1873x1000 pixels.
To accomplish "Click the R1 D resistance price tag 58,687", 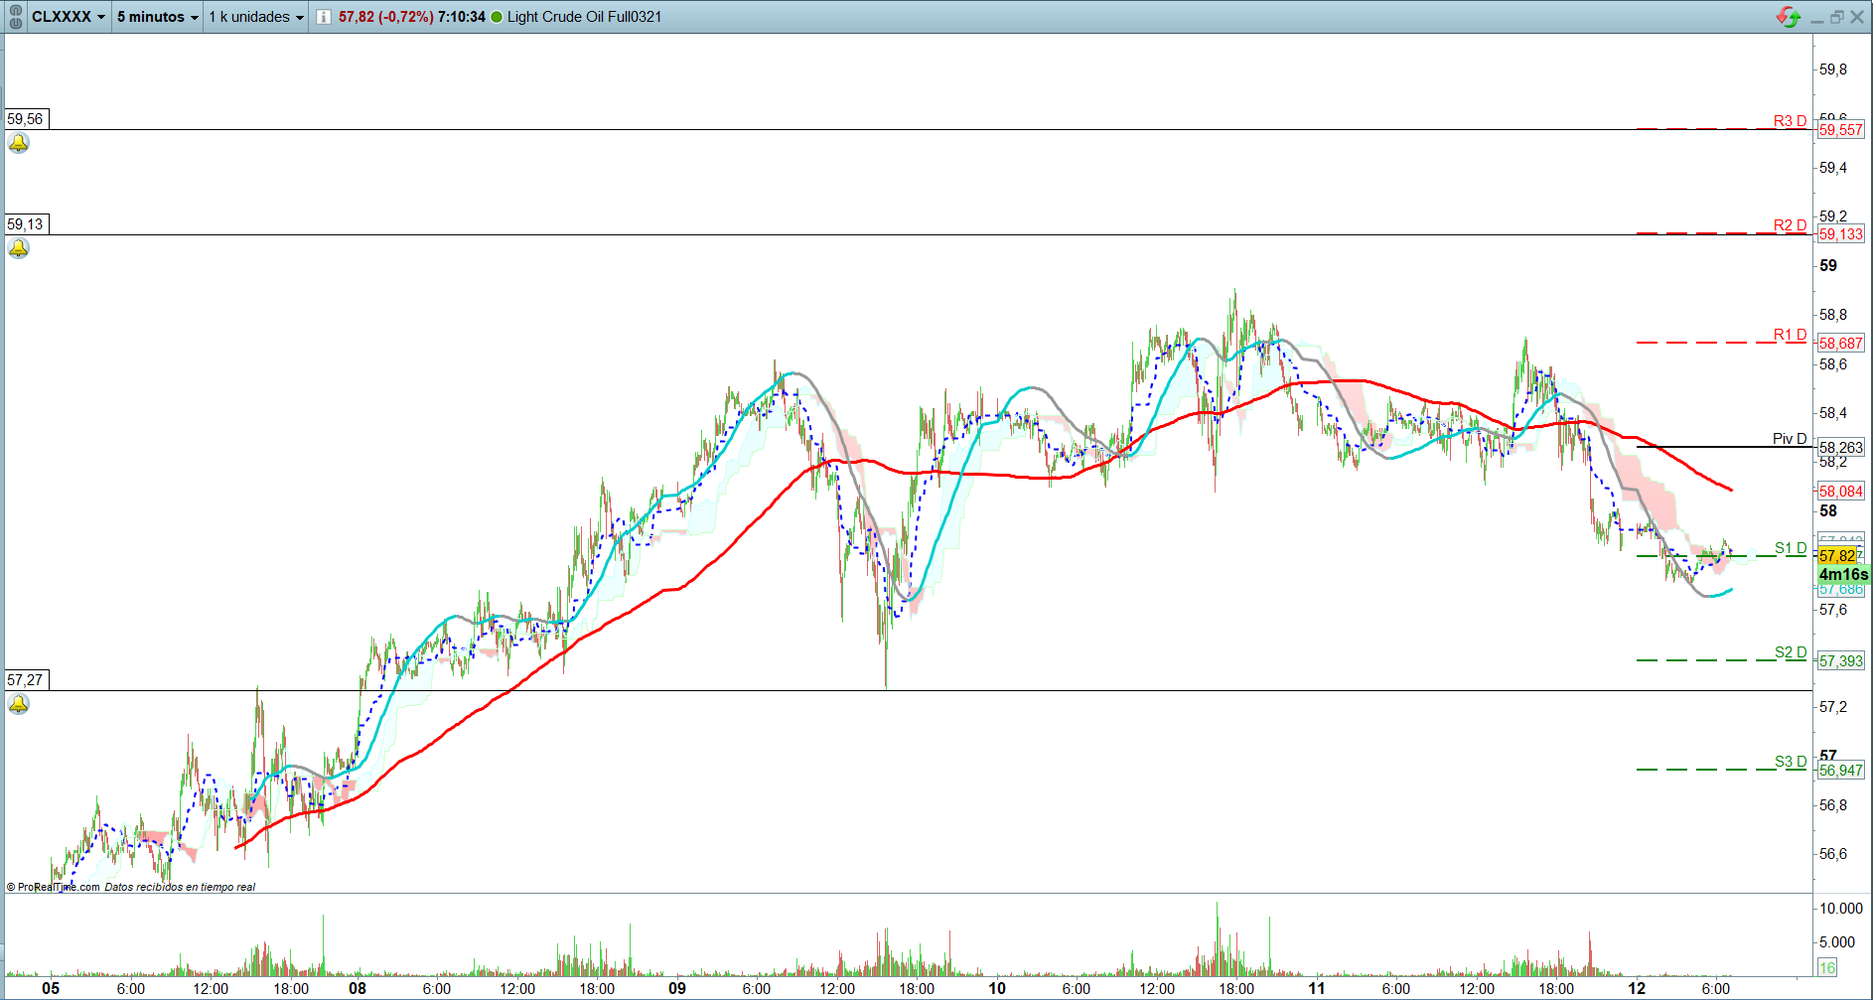I will (1840, 343).
